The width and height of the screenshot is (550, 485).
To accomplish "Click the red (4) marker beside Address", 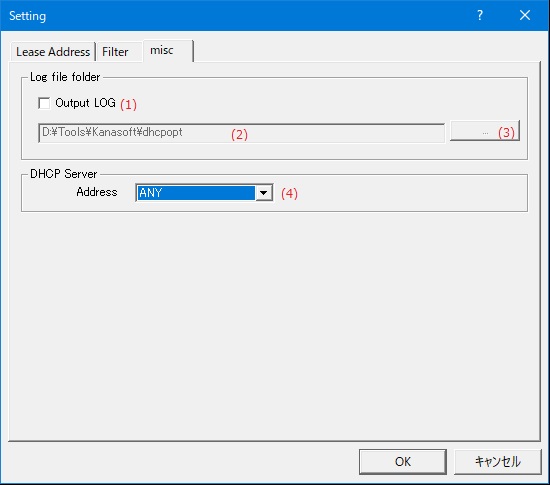I will 289,193.
